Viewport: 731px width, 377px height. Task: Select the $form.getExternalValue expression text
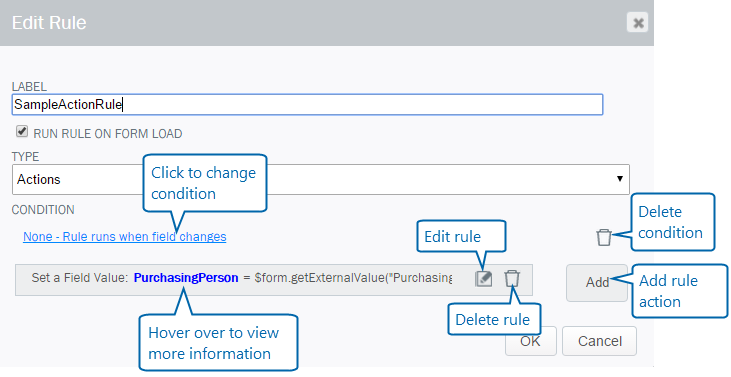coord(353,278)
